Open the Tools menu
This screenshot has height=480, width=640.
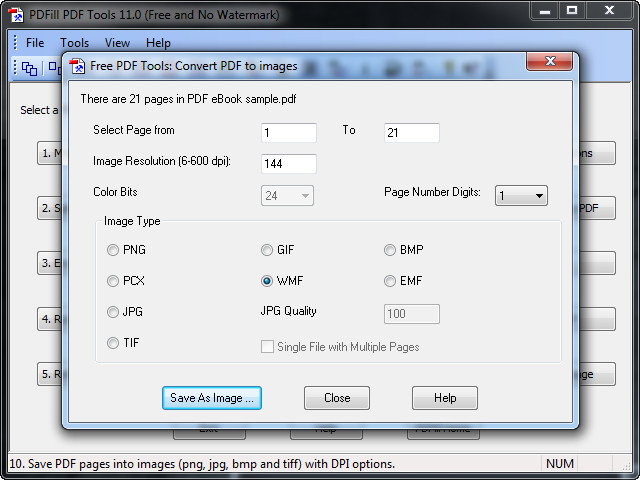pos(74,43)
